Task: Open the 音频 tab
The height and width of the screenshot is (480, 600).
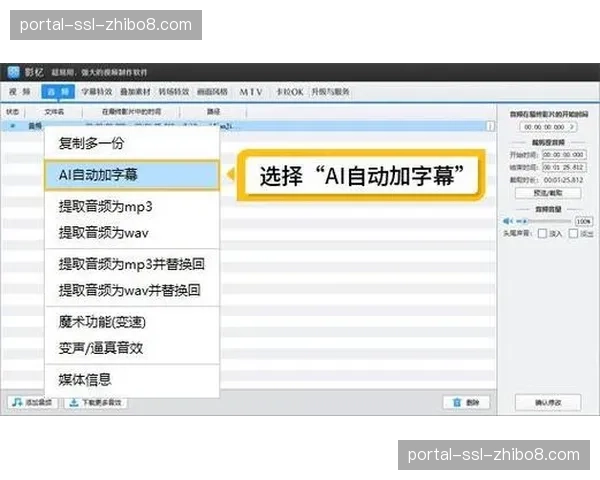Action: pyautogui.click(x=58, y=92)
